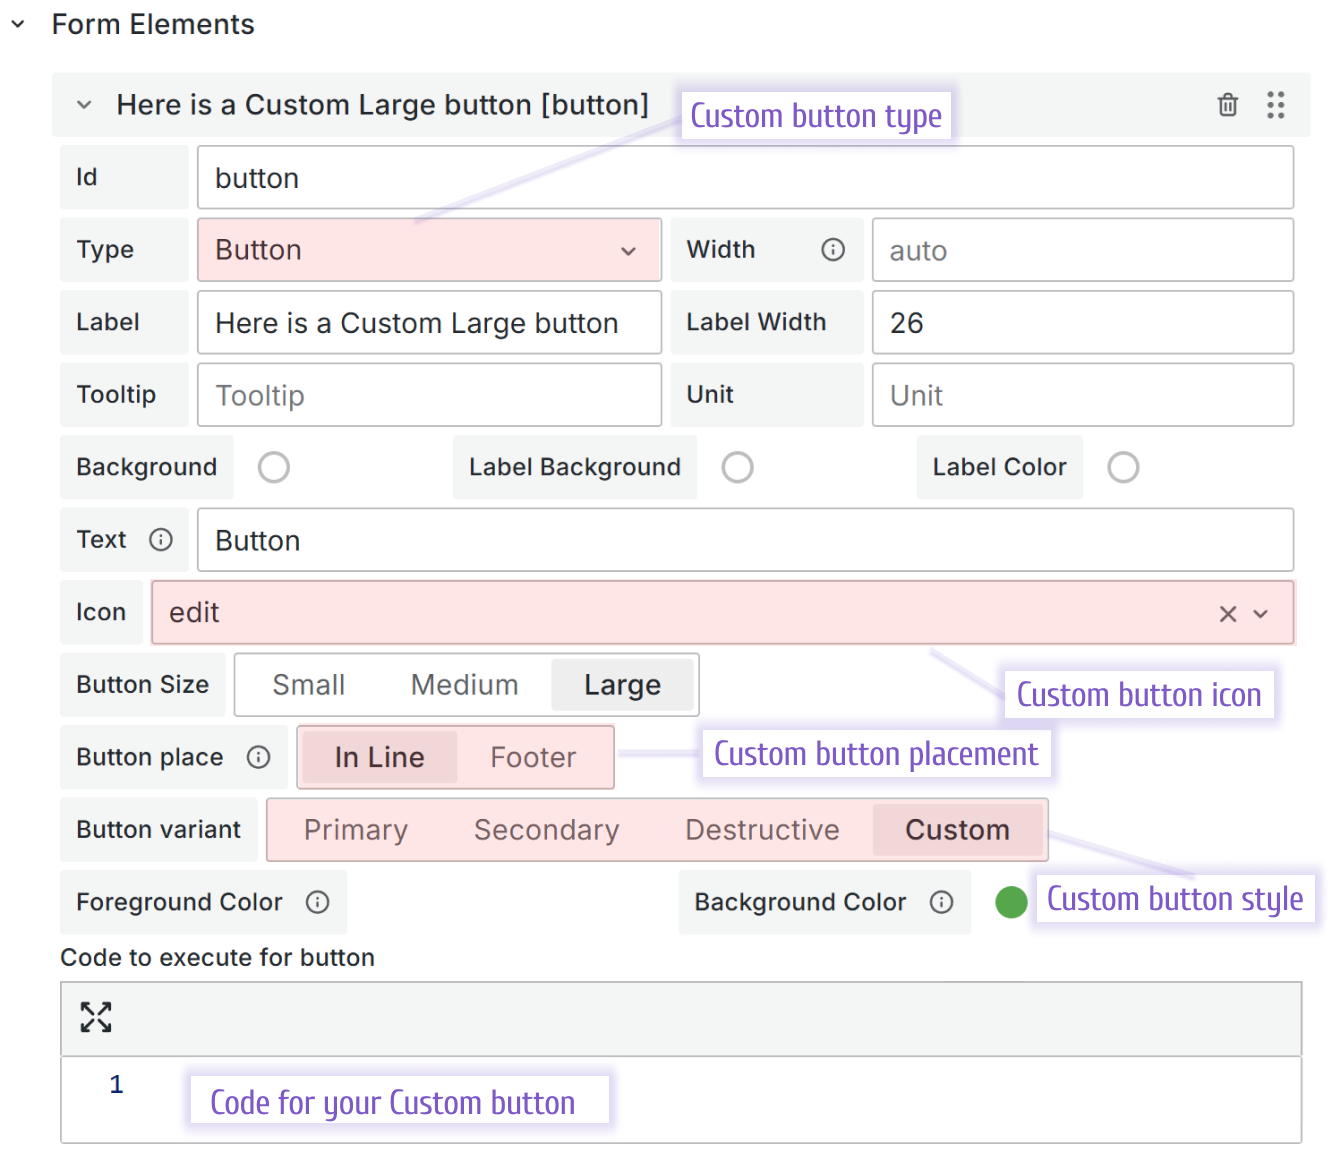Expand the code editor to fullscreen
This screenshot has height=1152, width=1330.
95,1017
